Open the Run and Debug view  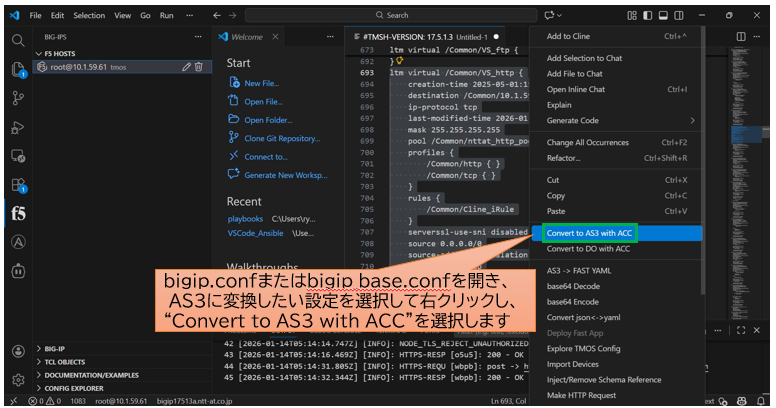[x=18, y=127]
